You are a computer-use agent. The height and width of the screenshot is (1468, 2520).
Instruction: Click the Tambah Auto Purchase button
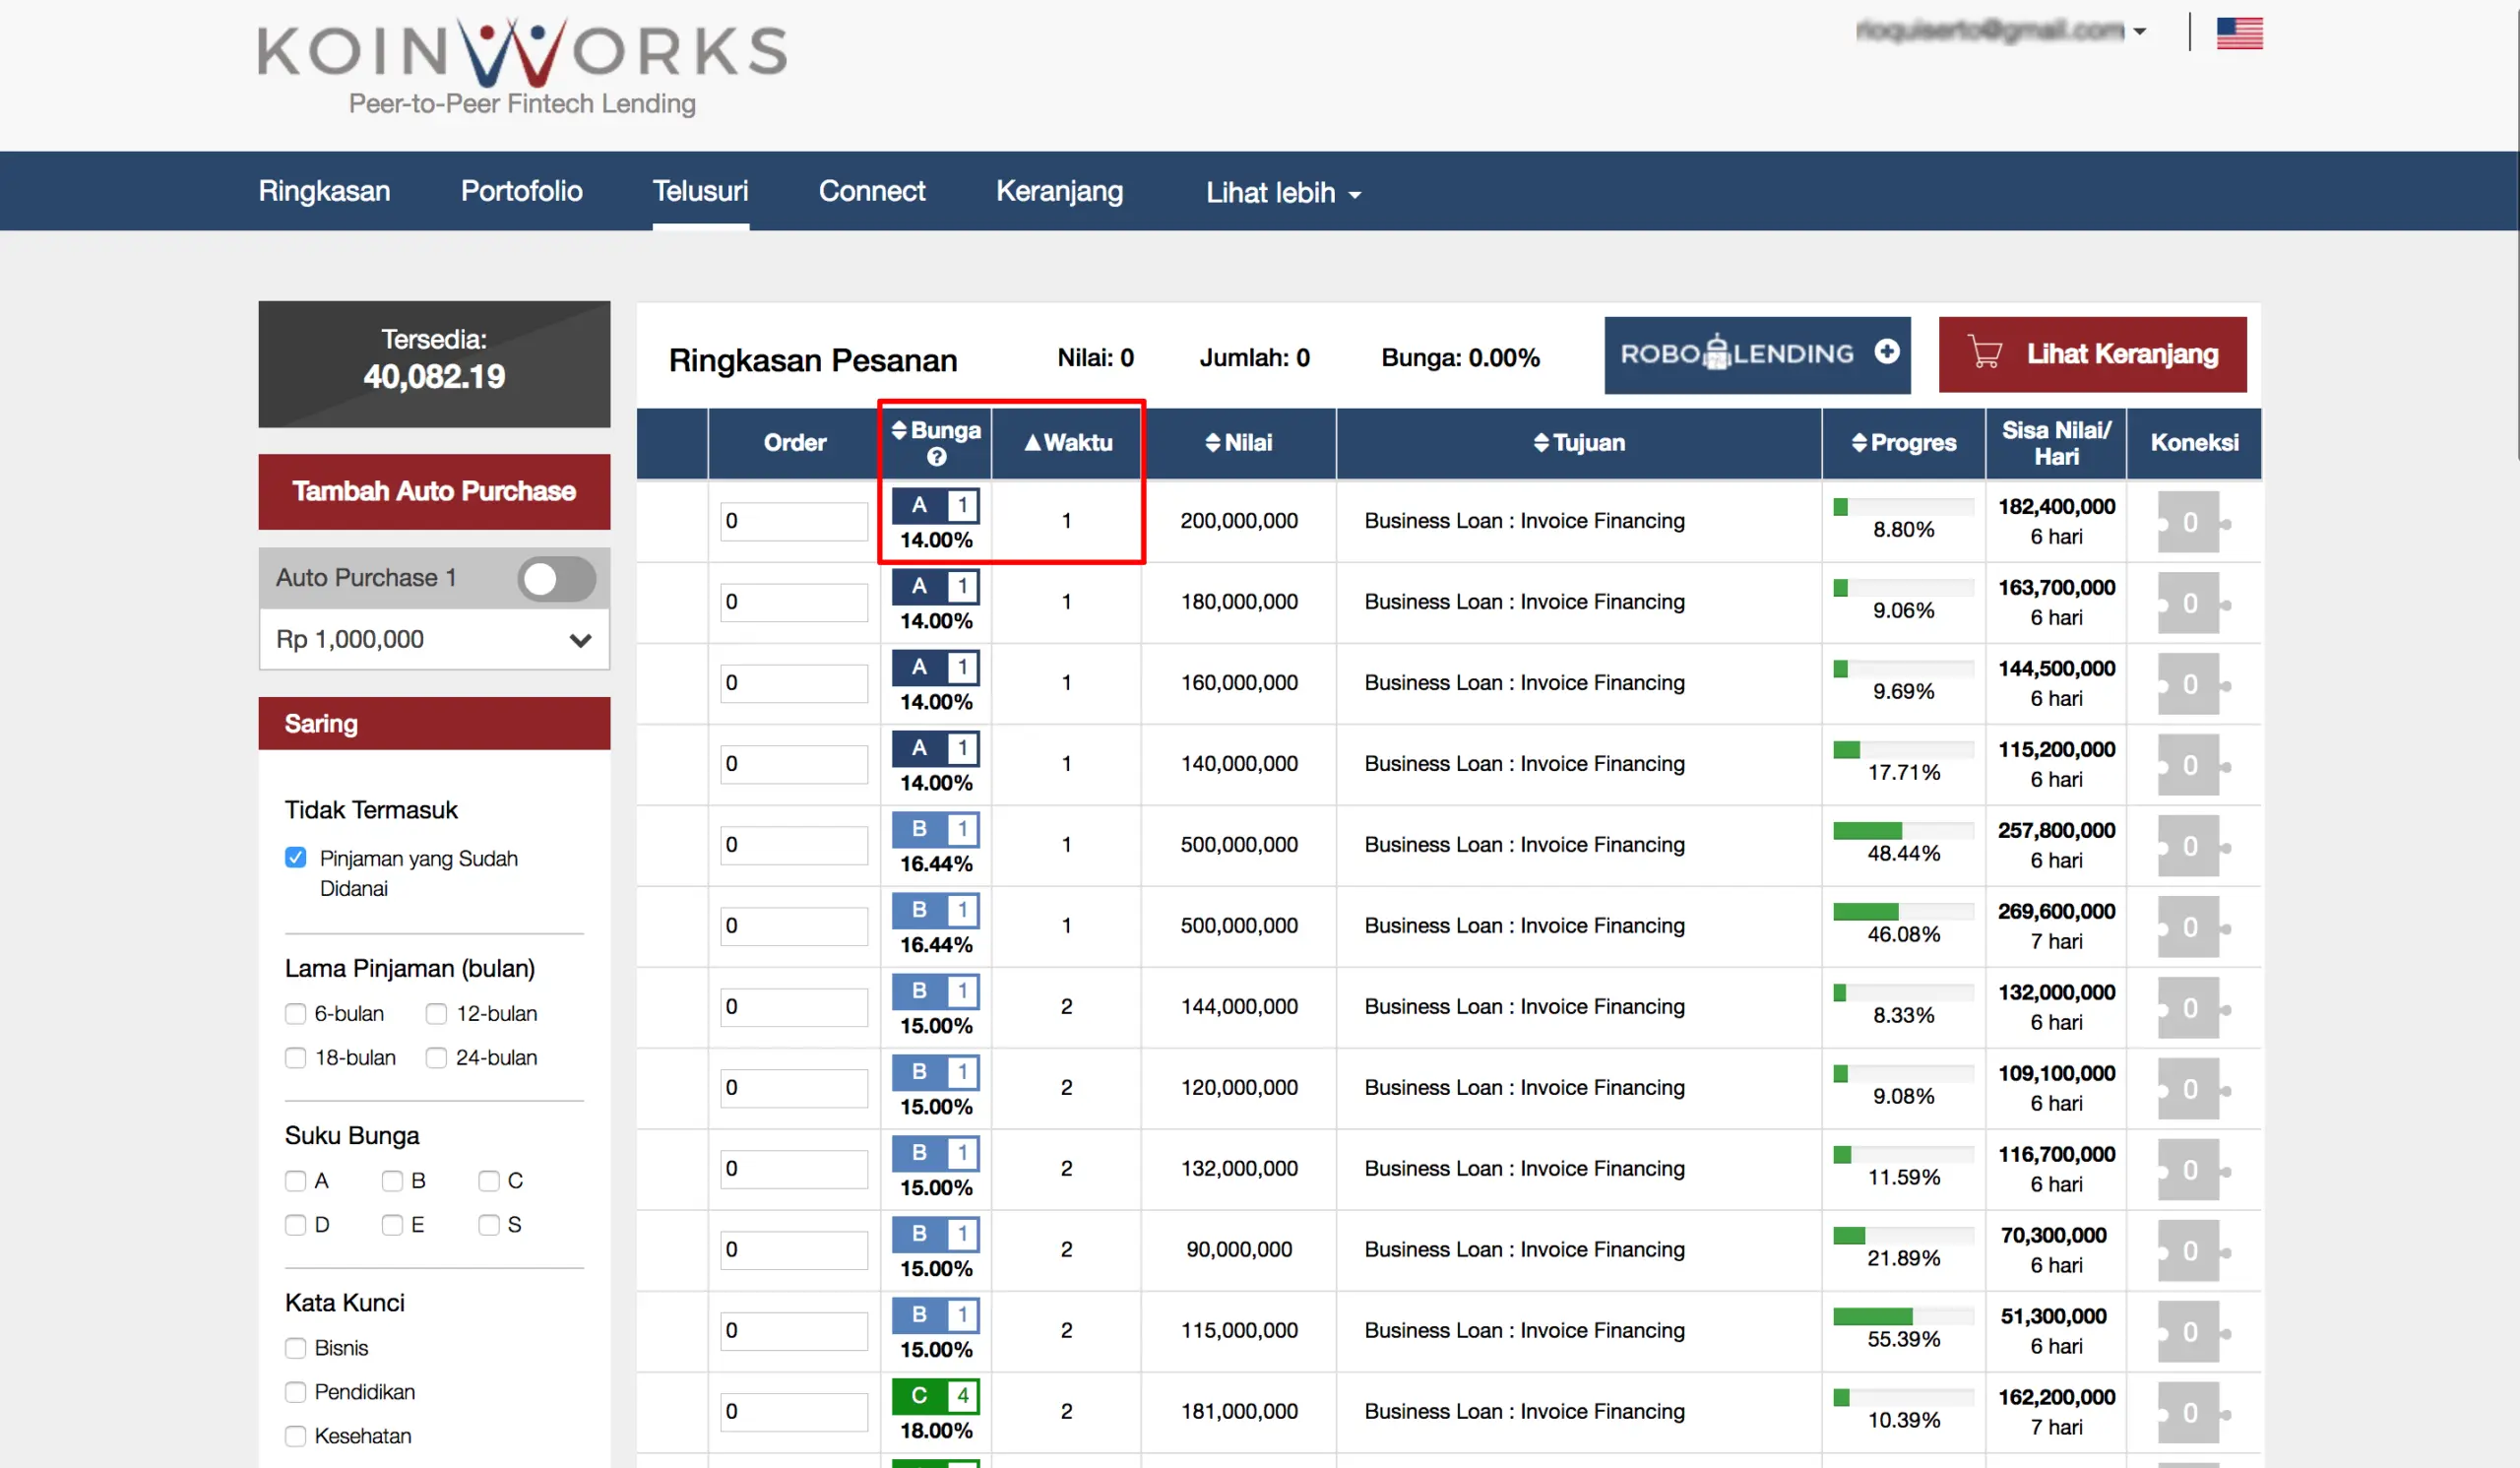coord(433,491)
